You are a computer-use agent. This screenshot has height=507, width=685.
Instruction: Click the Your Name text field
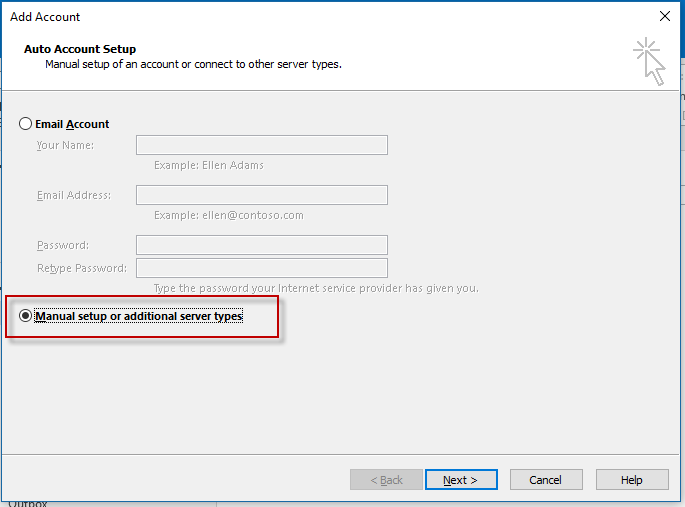(261, 145)
